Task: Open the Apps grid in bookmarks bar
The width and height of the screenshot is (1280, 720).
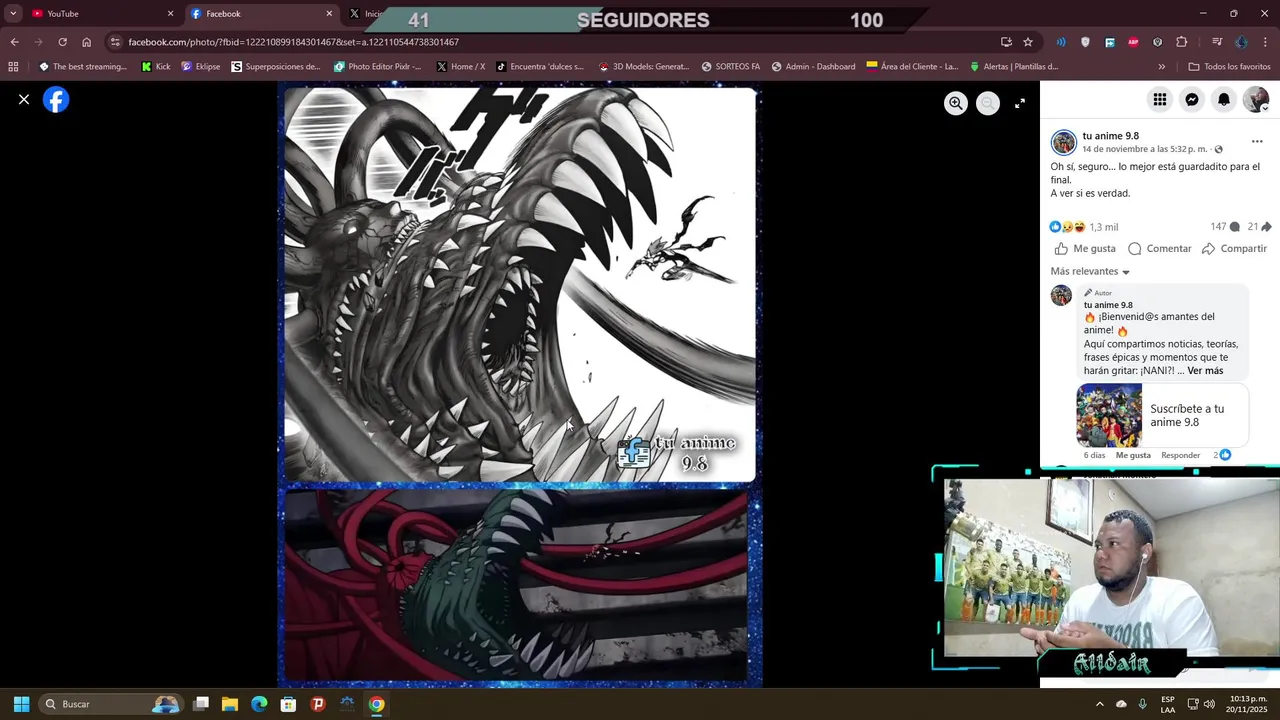Action: click(x=13, y=67)
